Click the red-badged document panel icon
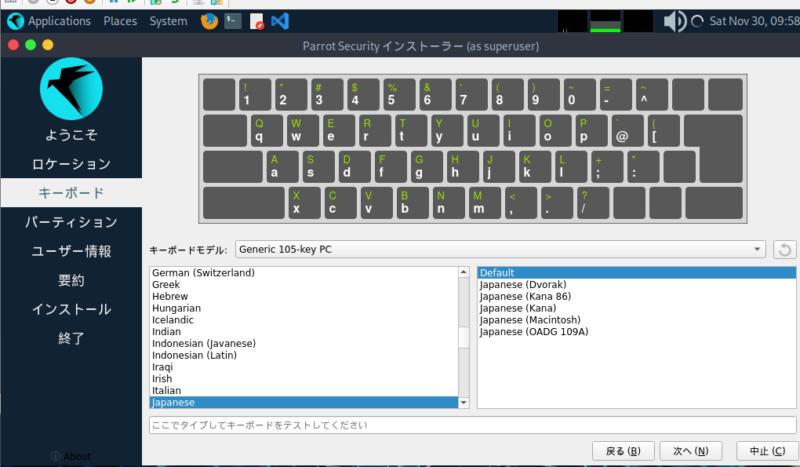 click(x=256, y=21)
